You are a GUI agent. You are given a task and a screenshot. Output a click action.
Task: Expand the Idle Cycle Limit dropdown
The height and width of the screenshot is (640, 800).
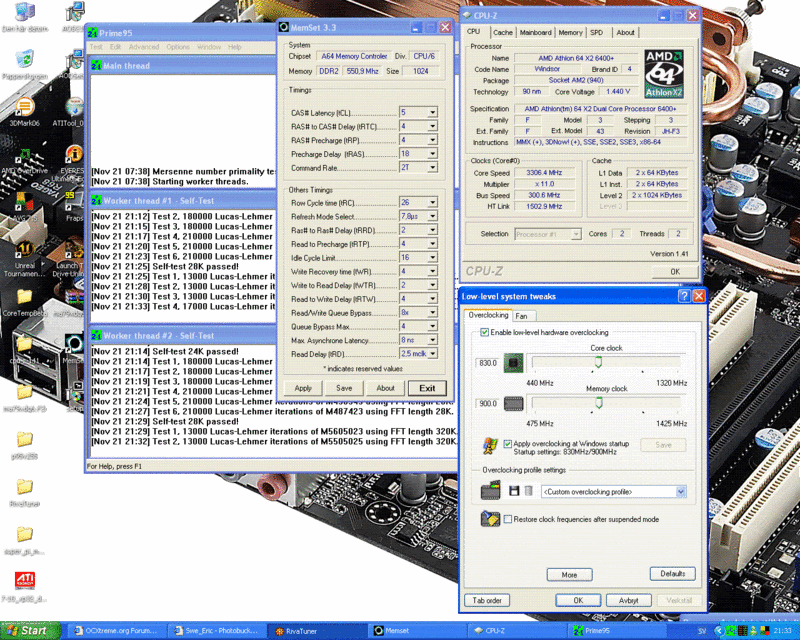[433, 257]
